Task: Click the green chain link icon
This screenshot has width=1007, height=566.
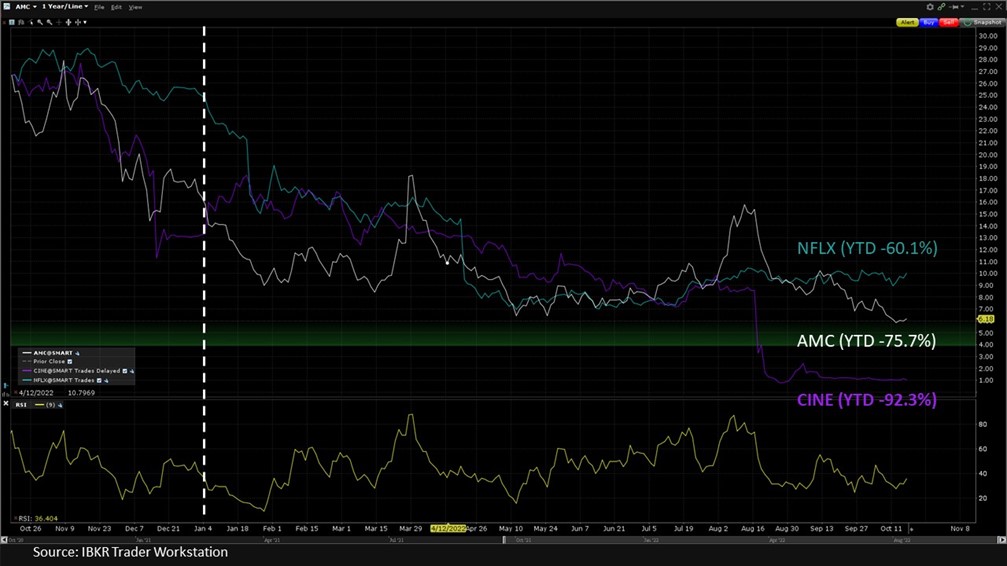Action: [941, 7]
